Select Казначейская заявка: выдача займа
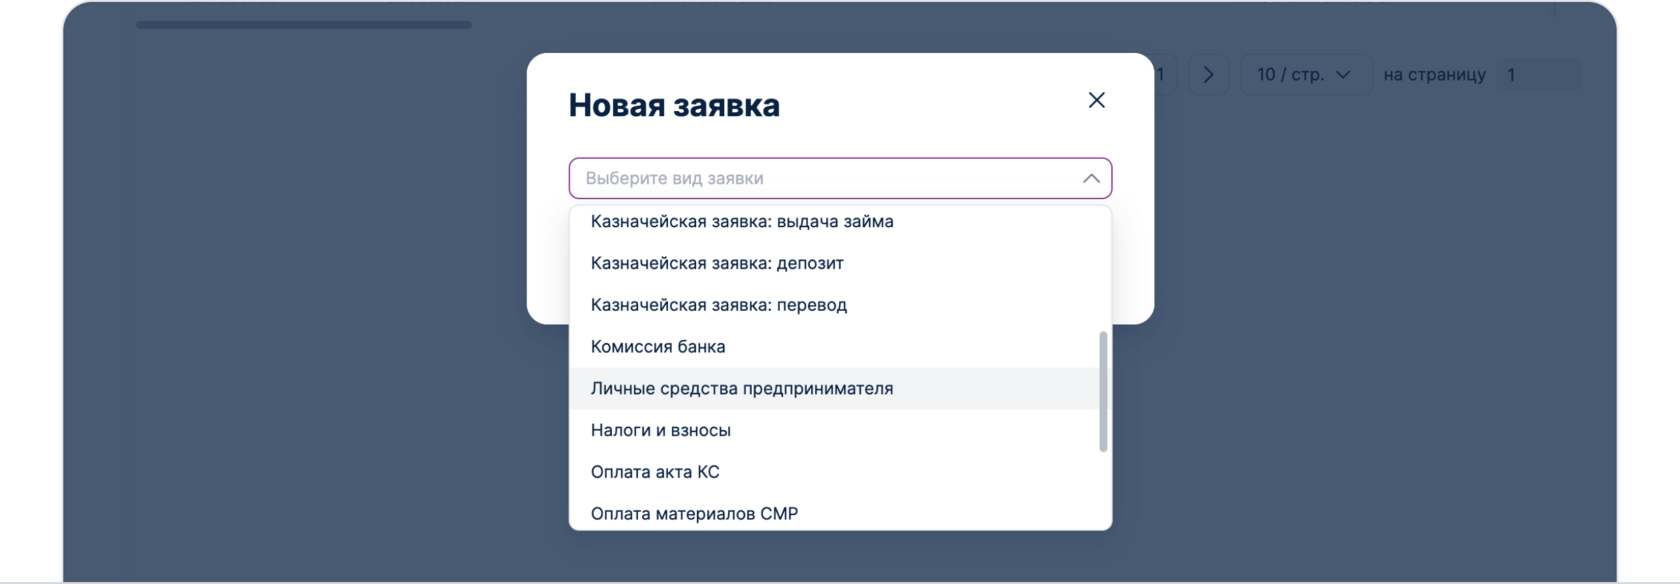Screen dimensions: 1680x584 pyautogui.click(x=742, y=222)
